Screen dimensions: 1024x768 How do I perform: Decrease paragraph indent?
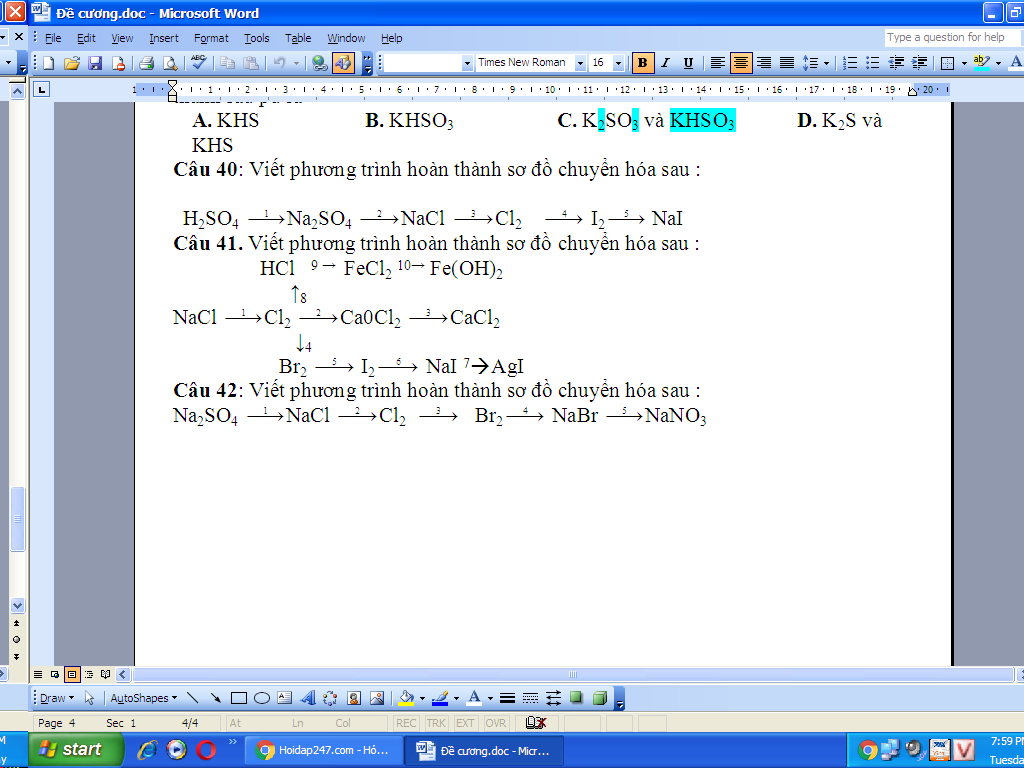pos(897,63)
